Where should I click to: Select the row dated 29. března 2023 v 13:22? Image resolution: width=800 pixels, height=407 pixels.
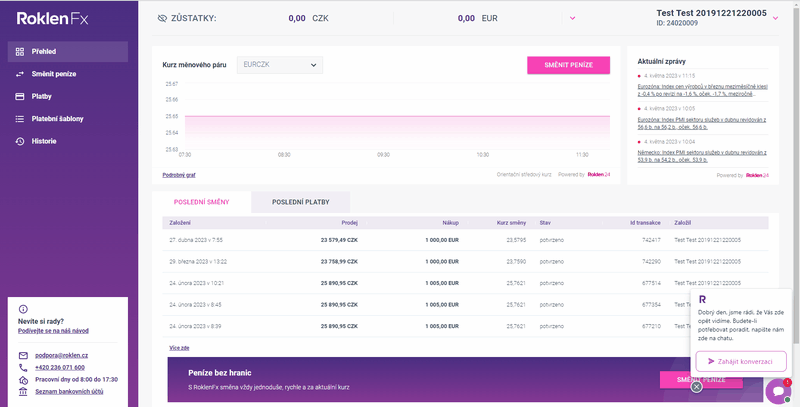pyautogui.click(x=465, y=262)
